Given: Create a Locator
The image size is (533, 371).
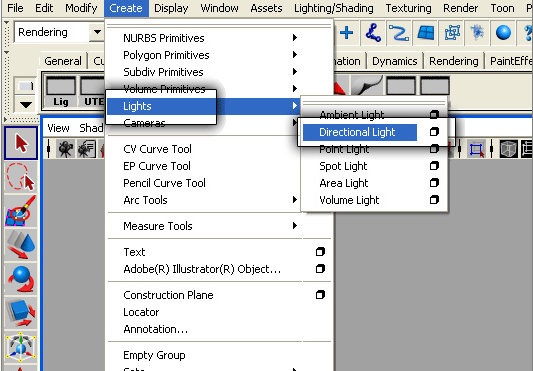Looking at the screenshot, I should (x=141, y=312).
